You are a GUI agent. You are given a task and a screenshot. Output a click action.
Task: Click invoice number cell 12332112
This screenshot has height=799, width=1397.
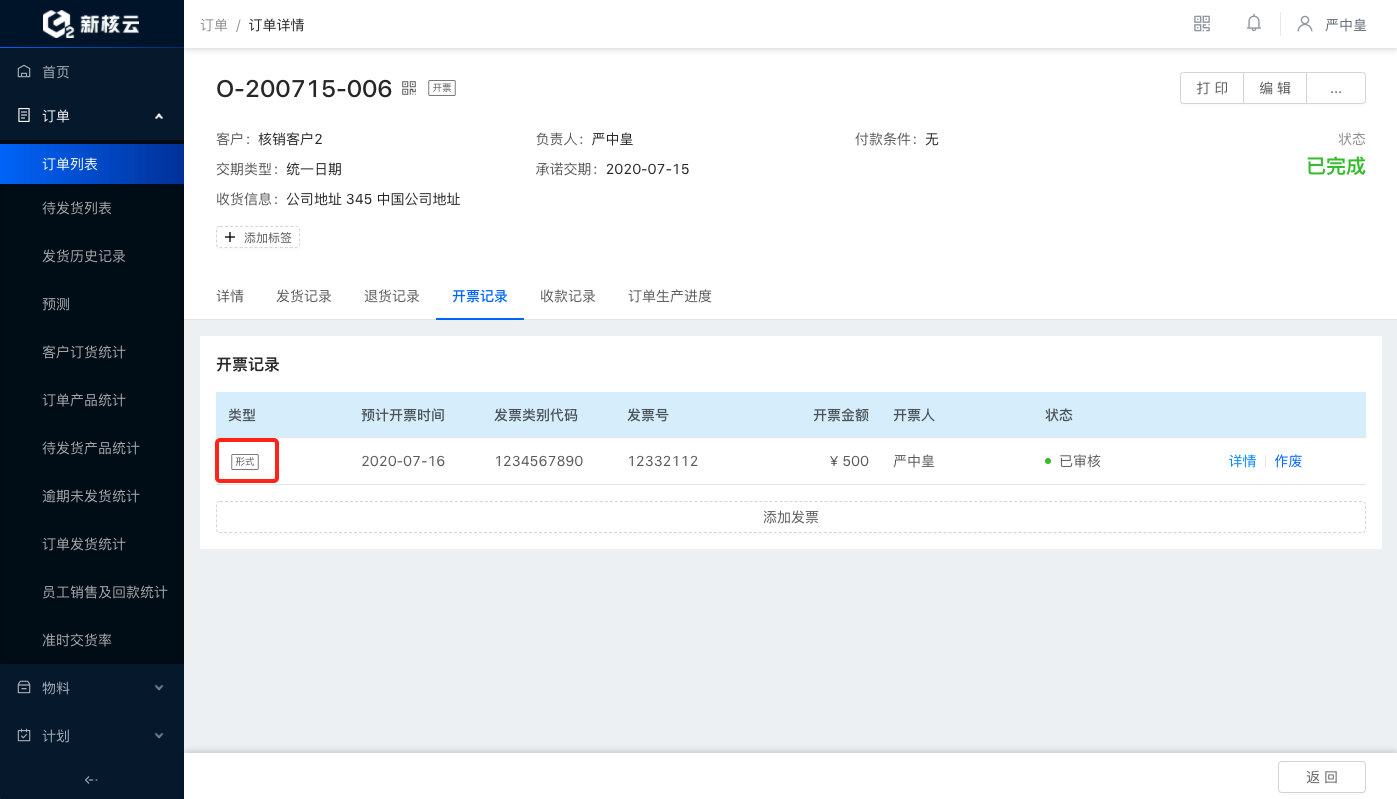pos(663,461)
